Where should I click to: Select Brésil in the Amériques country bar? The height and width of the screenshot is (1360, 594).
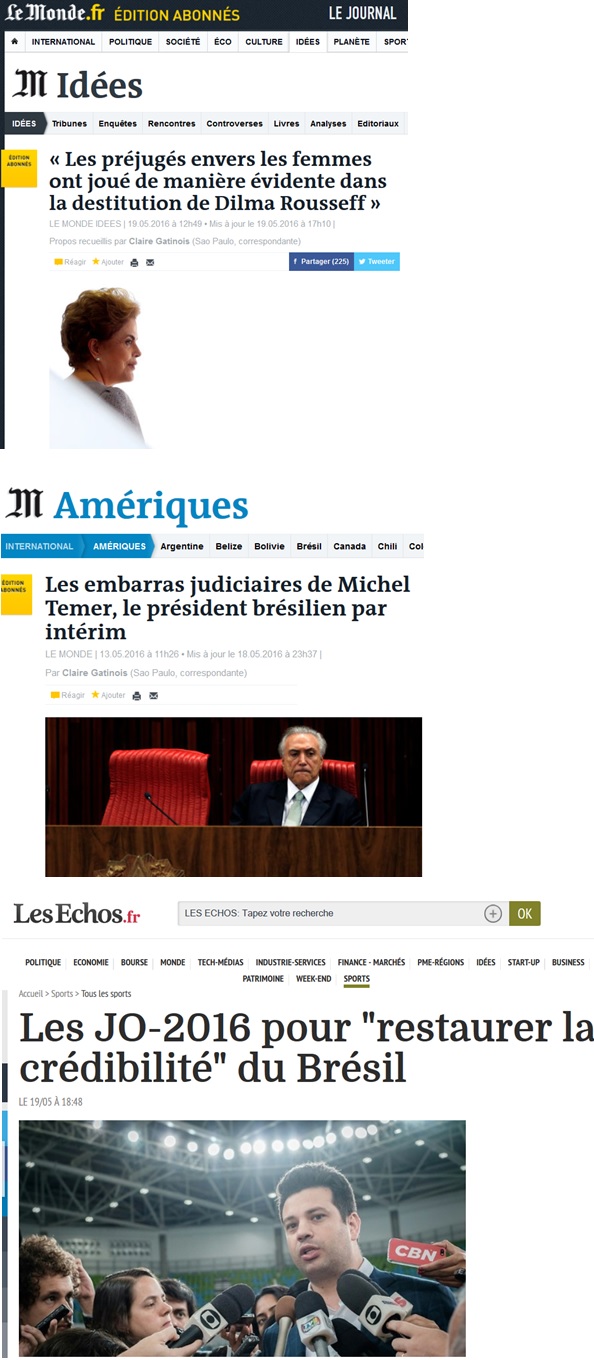(309, 546)
